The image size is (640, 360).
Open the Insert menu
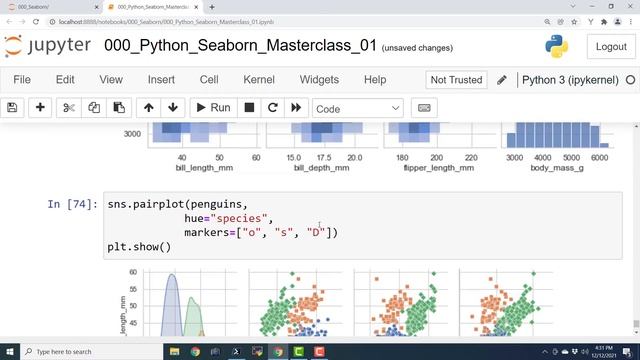pos(161,80)
